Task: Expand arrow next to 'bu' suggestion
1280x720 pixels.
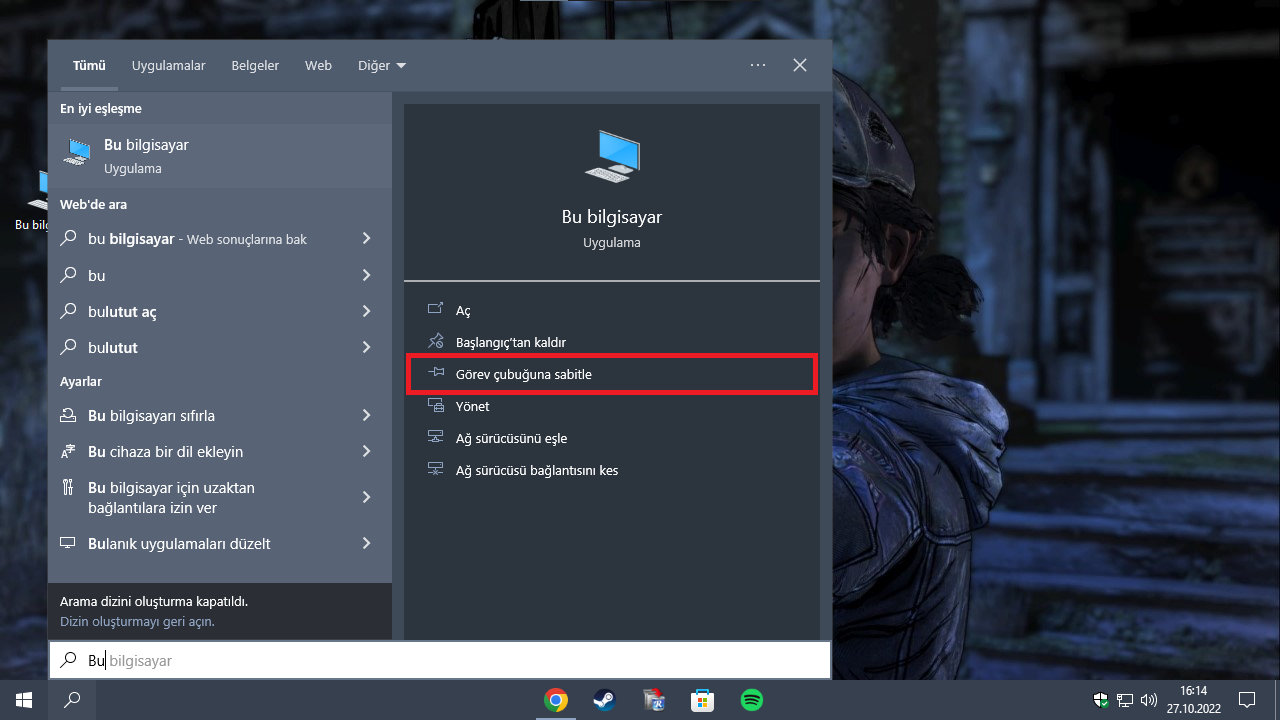Action: point(367,275)
